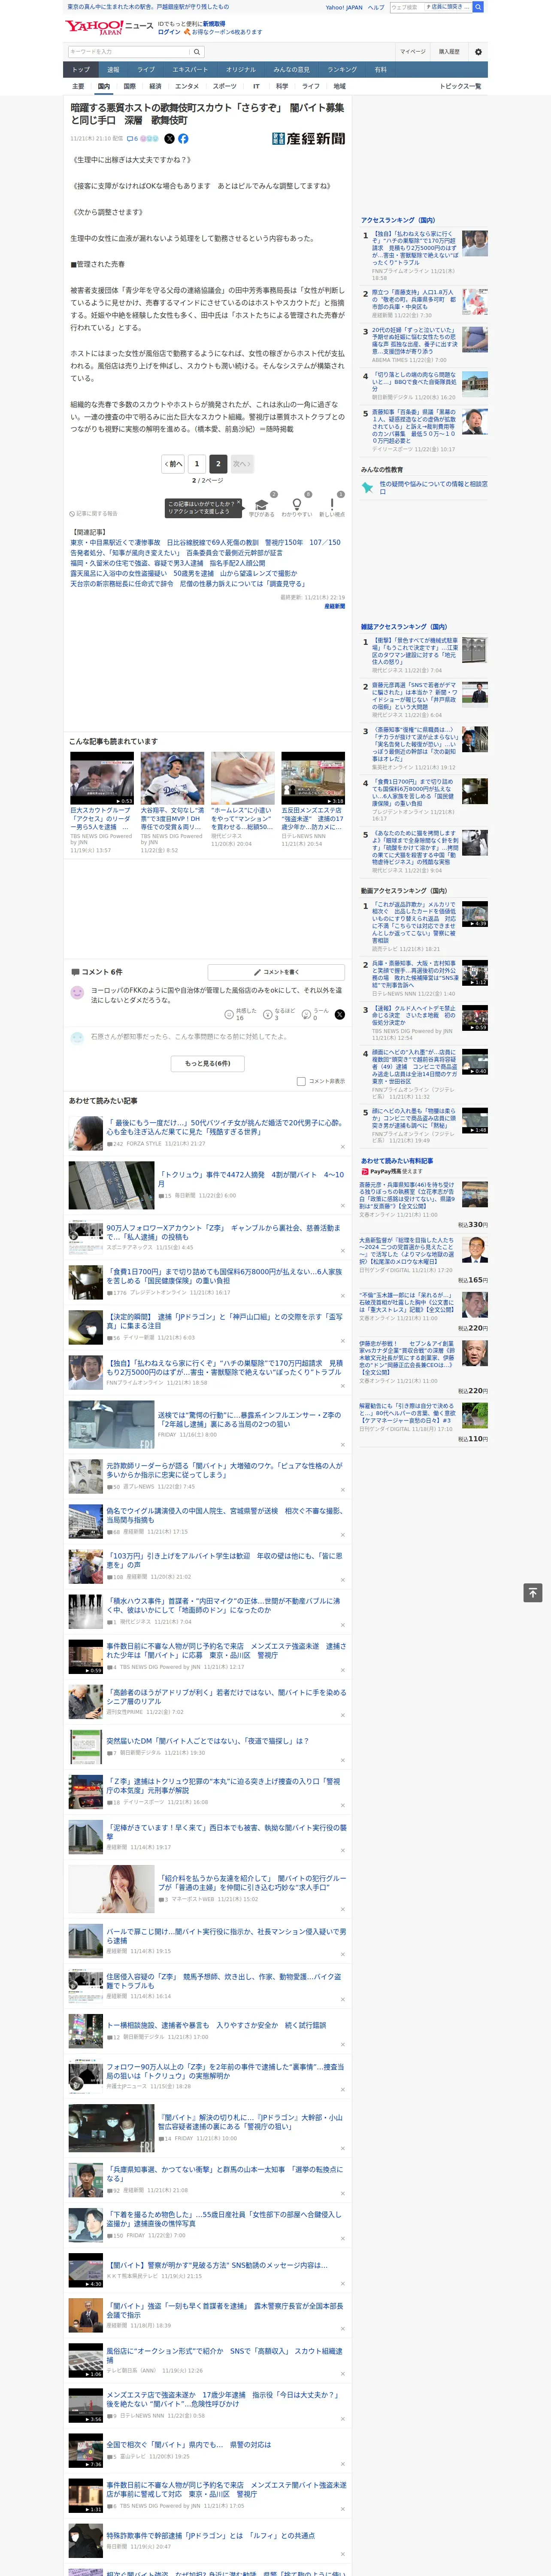Open the ランキング navigation tab
The width and height of the screenshot is (551, 2576).
(x=342, y=69)
